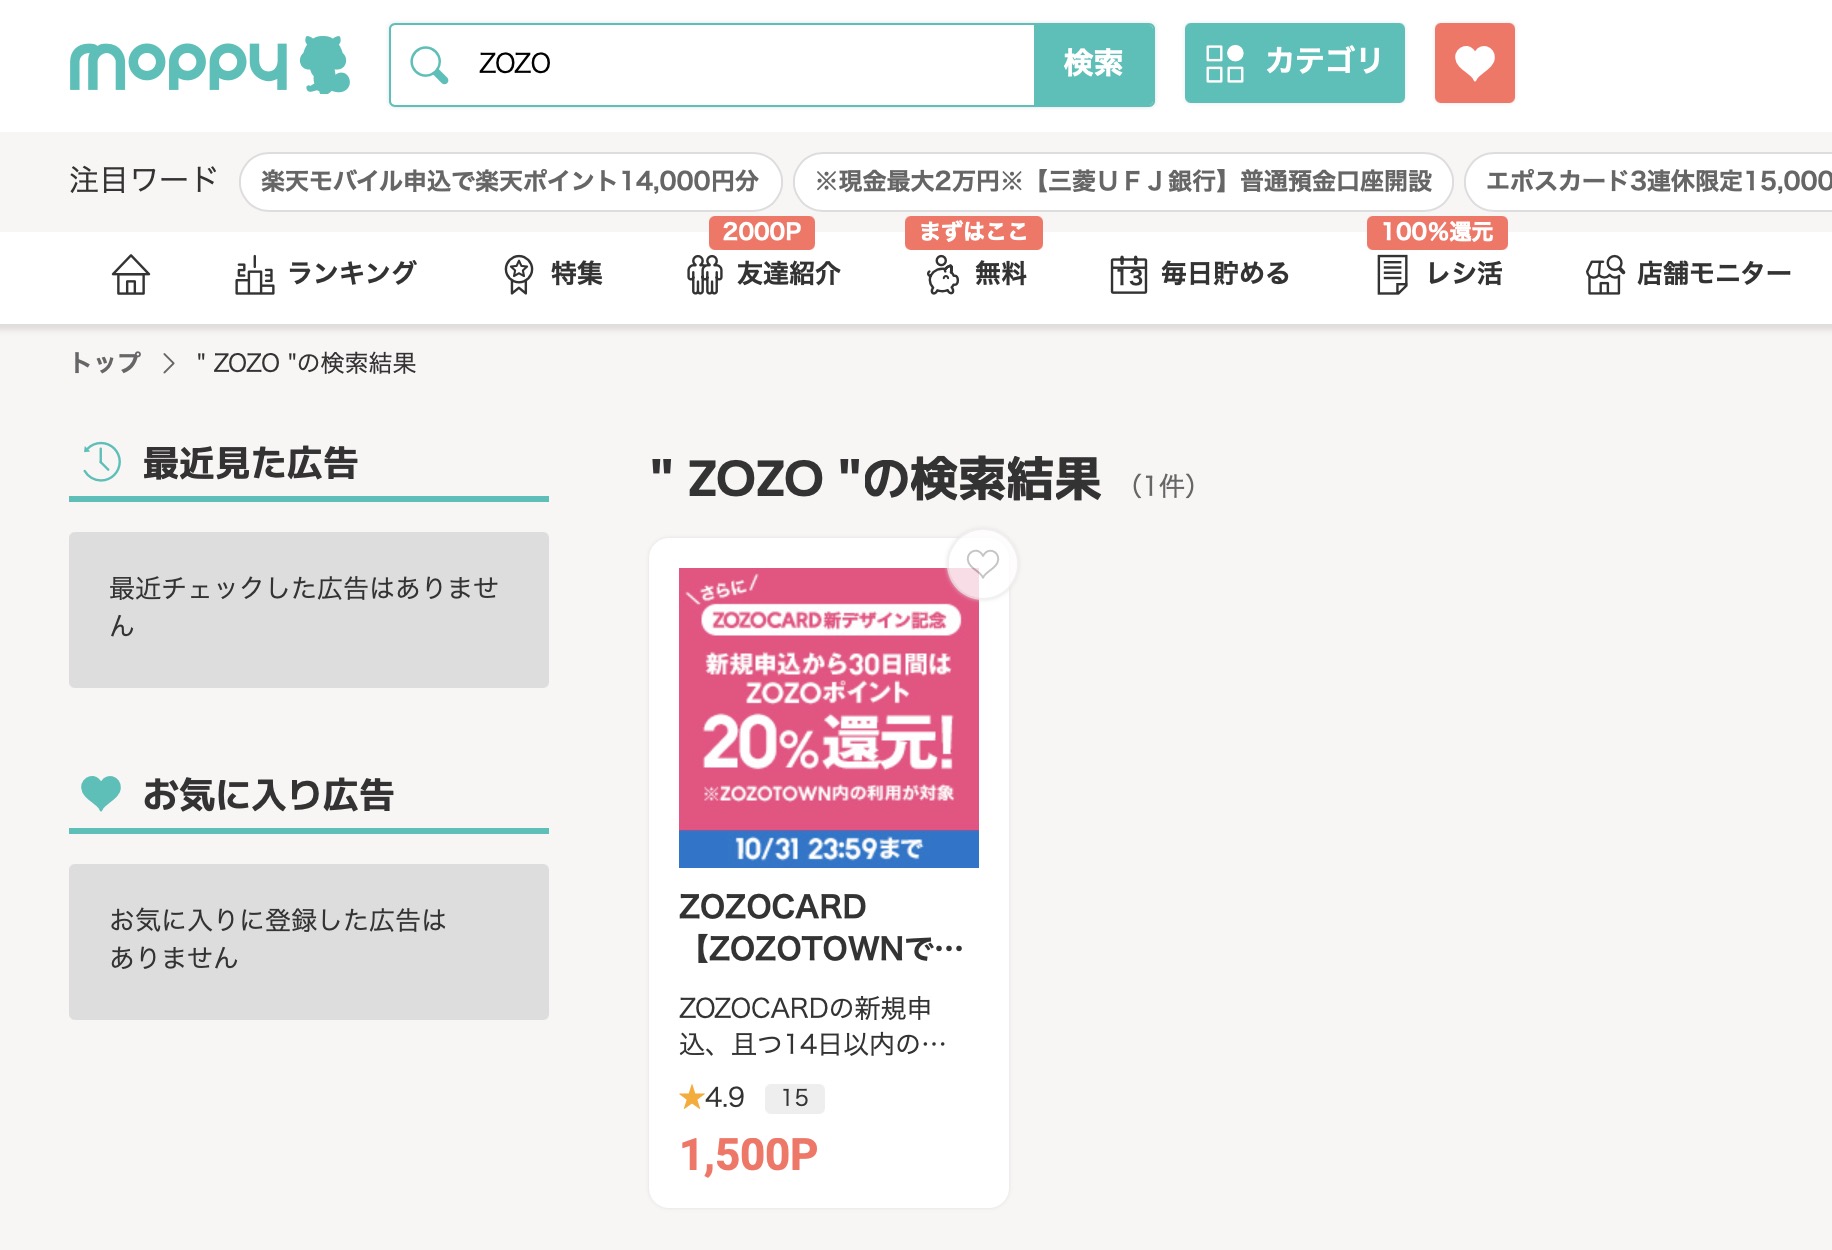The height and width of the screenshot is (1250, 1832).
Task: Open the 店舗モニター store icon
Action: pyautogui.click(x=1605, y=274)
